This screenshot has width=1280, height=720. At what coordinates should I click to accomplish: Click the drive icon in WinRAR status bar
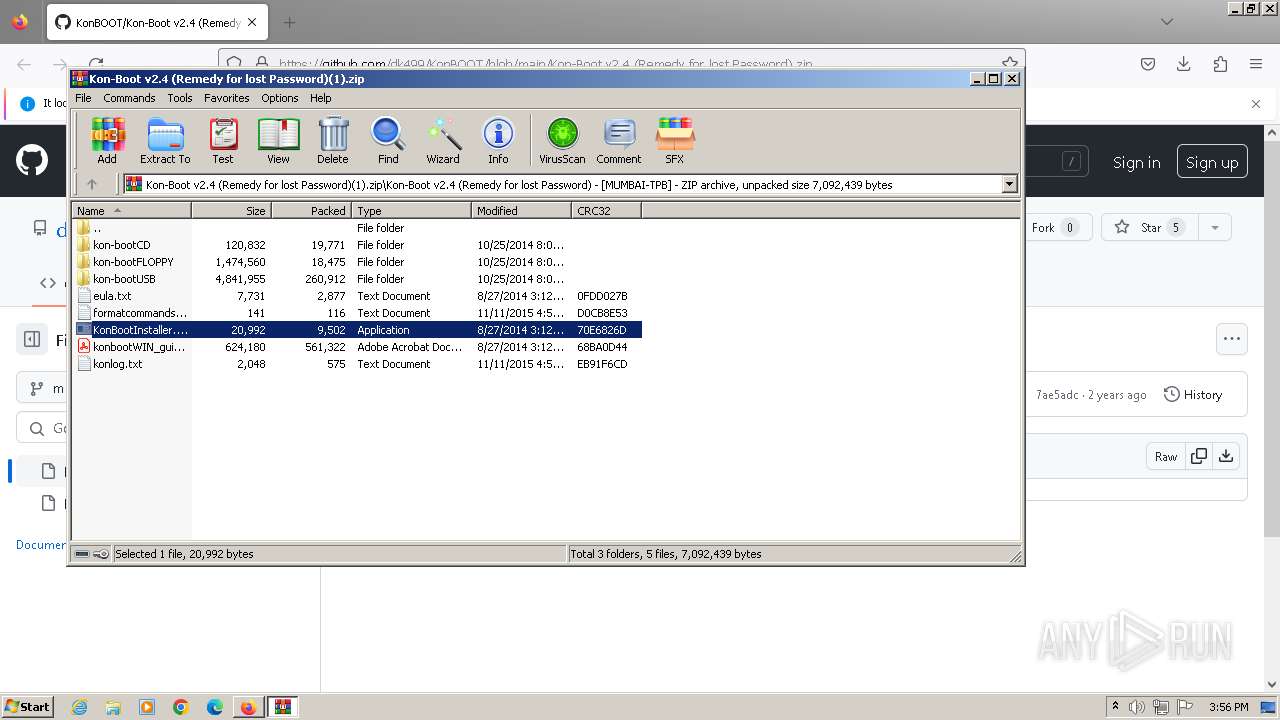pyautogui.click(x=83, y=554)
